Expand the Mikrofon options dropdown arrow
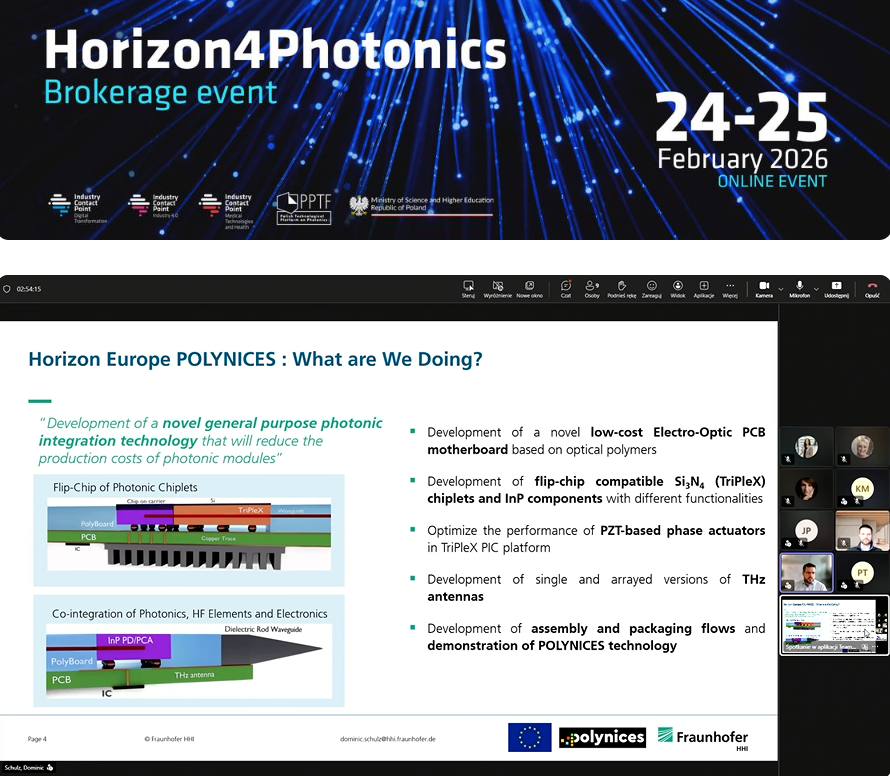 click(816, 289)
